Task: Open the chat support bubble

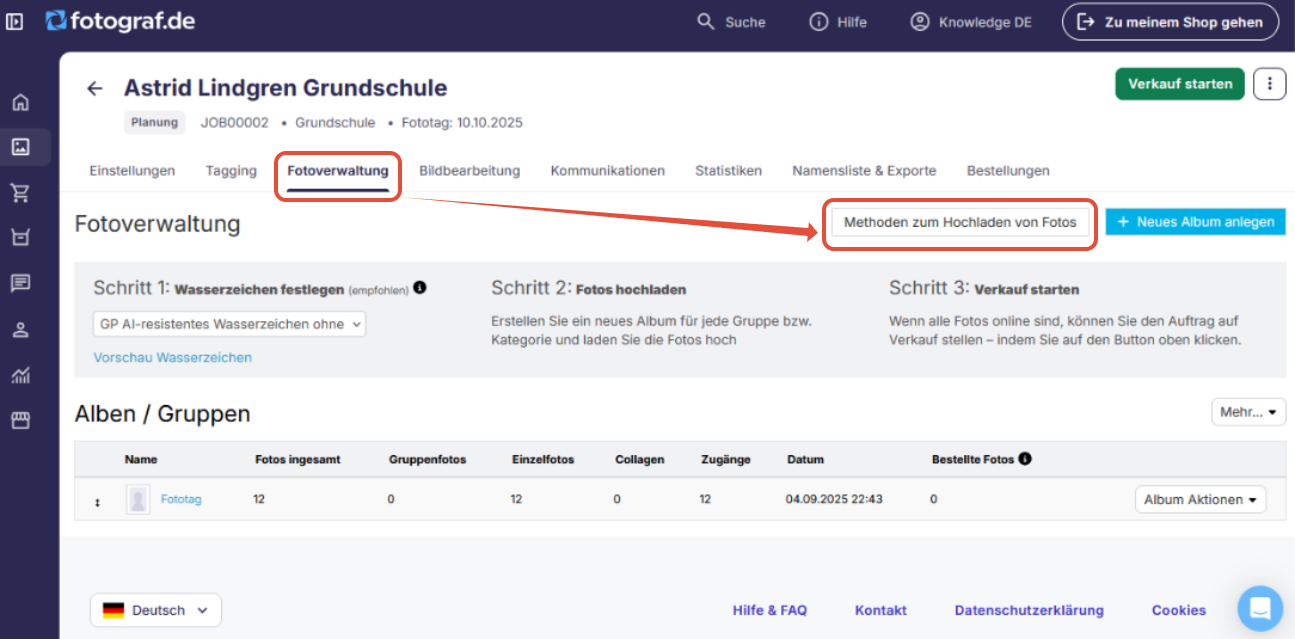Action: click(x=1260, y=608)
